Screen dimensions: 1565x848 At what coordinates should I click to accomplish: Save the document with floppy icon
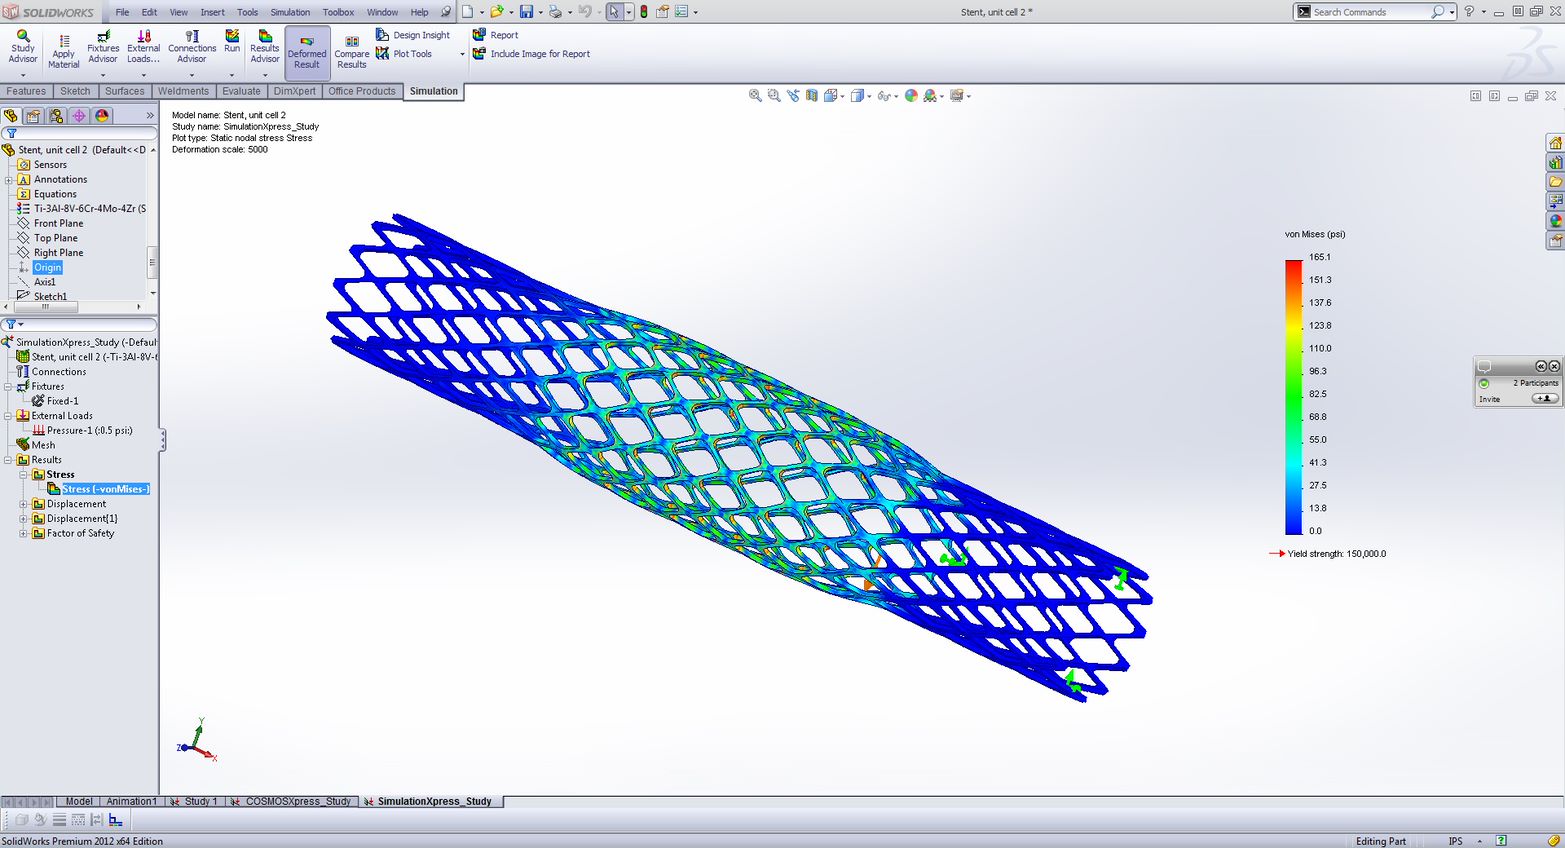[526, 12]
